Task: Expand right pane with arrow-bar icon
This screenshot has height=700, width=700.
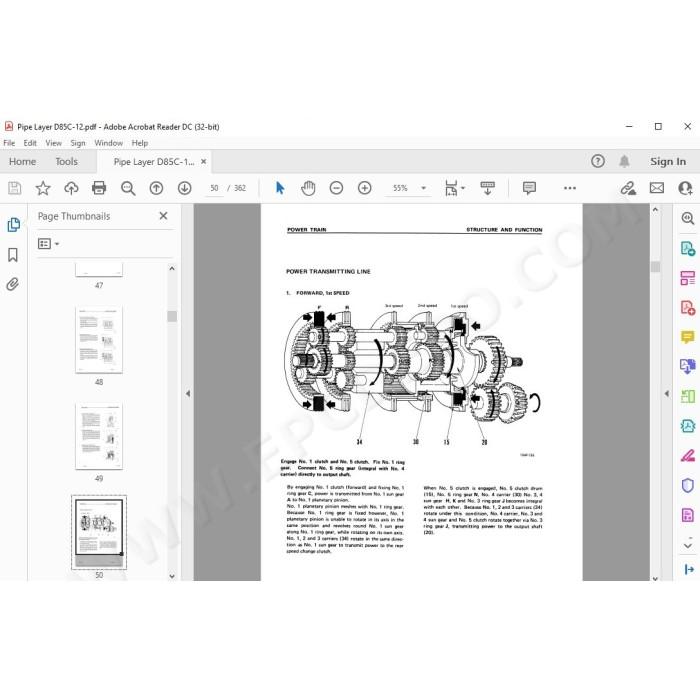Action: pos(689,569)
